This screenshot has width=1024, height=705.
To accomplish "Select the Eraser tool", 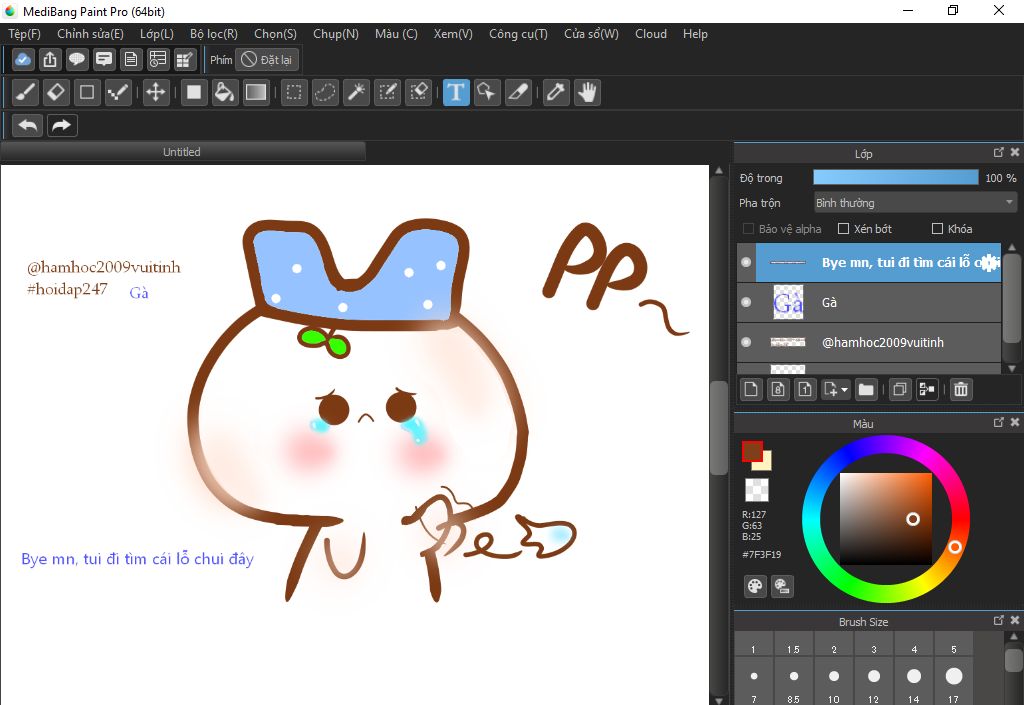I will pyautogui.click(x=57, y=93).
